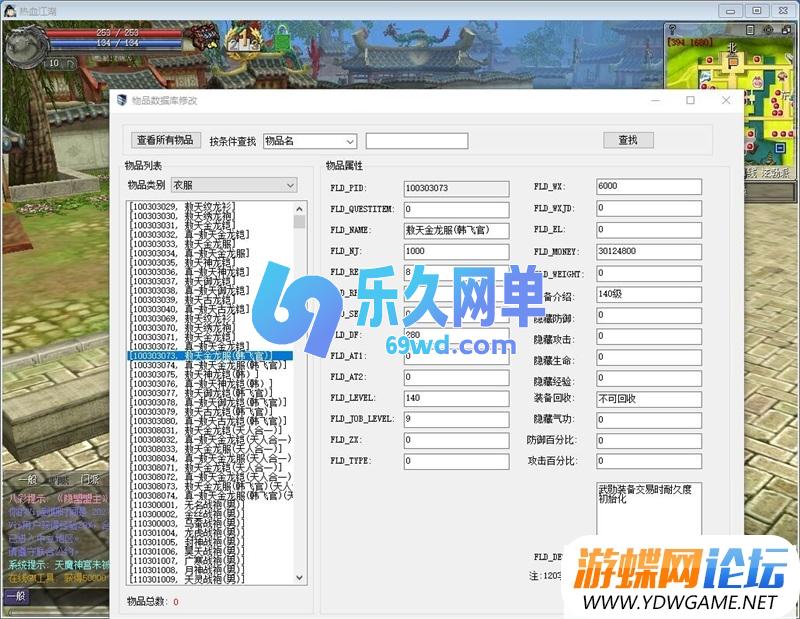Click the FLD_WX field showing 6000

click(x=648, y=186)
